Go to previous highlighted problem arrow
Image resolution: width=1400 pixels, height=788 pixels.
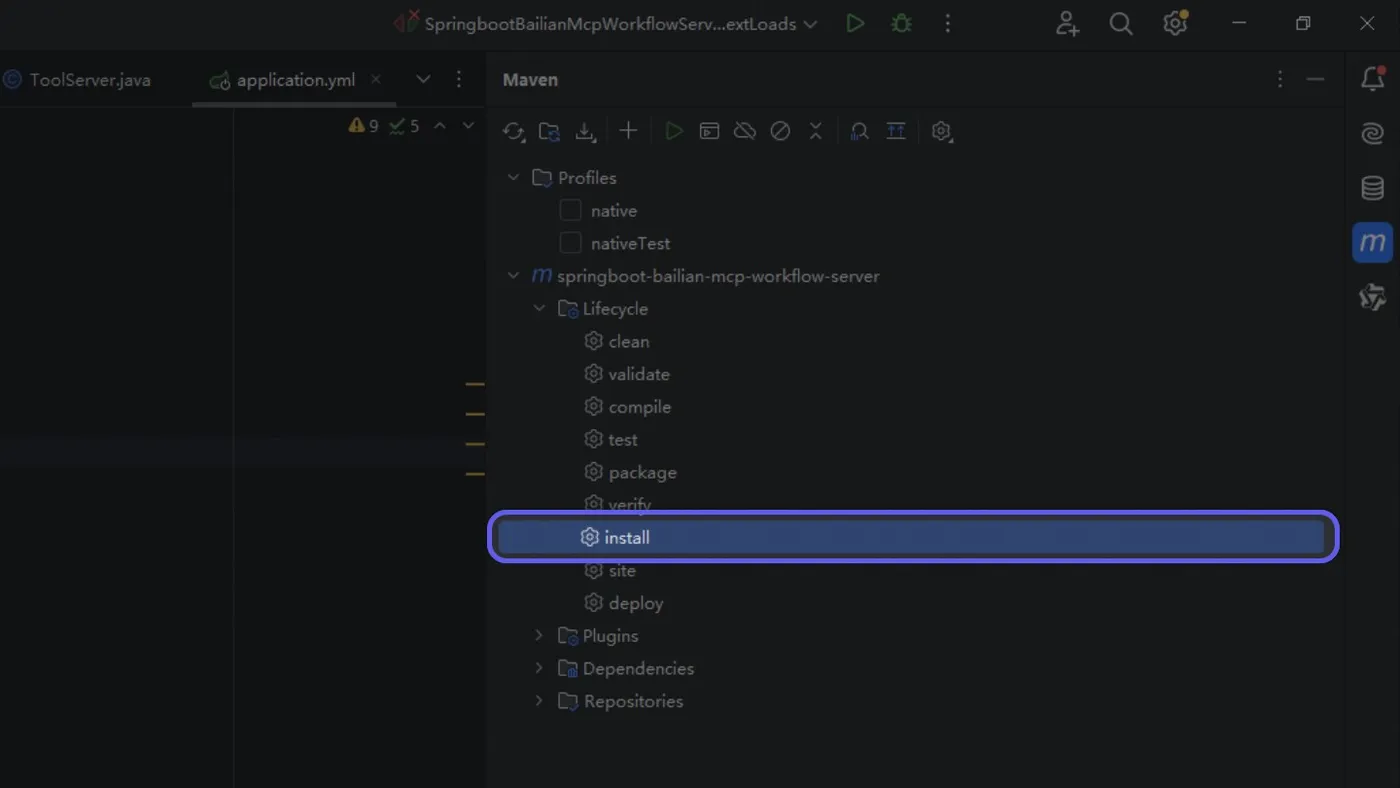[440, 125]
